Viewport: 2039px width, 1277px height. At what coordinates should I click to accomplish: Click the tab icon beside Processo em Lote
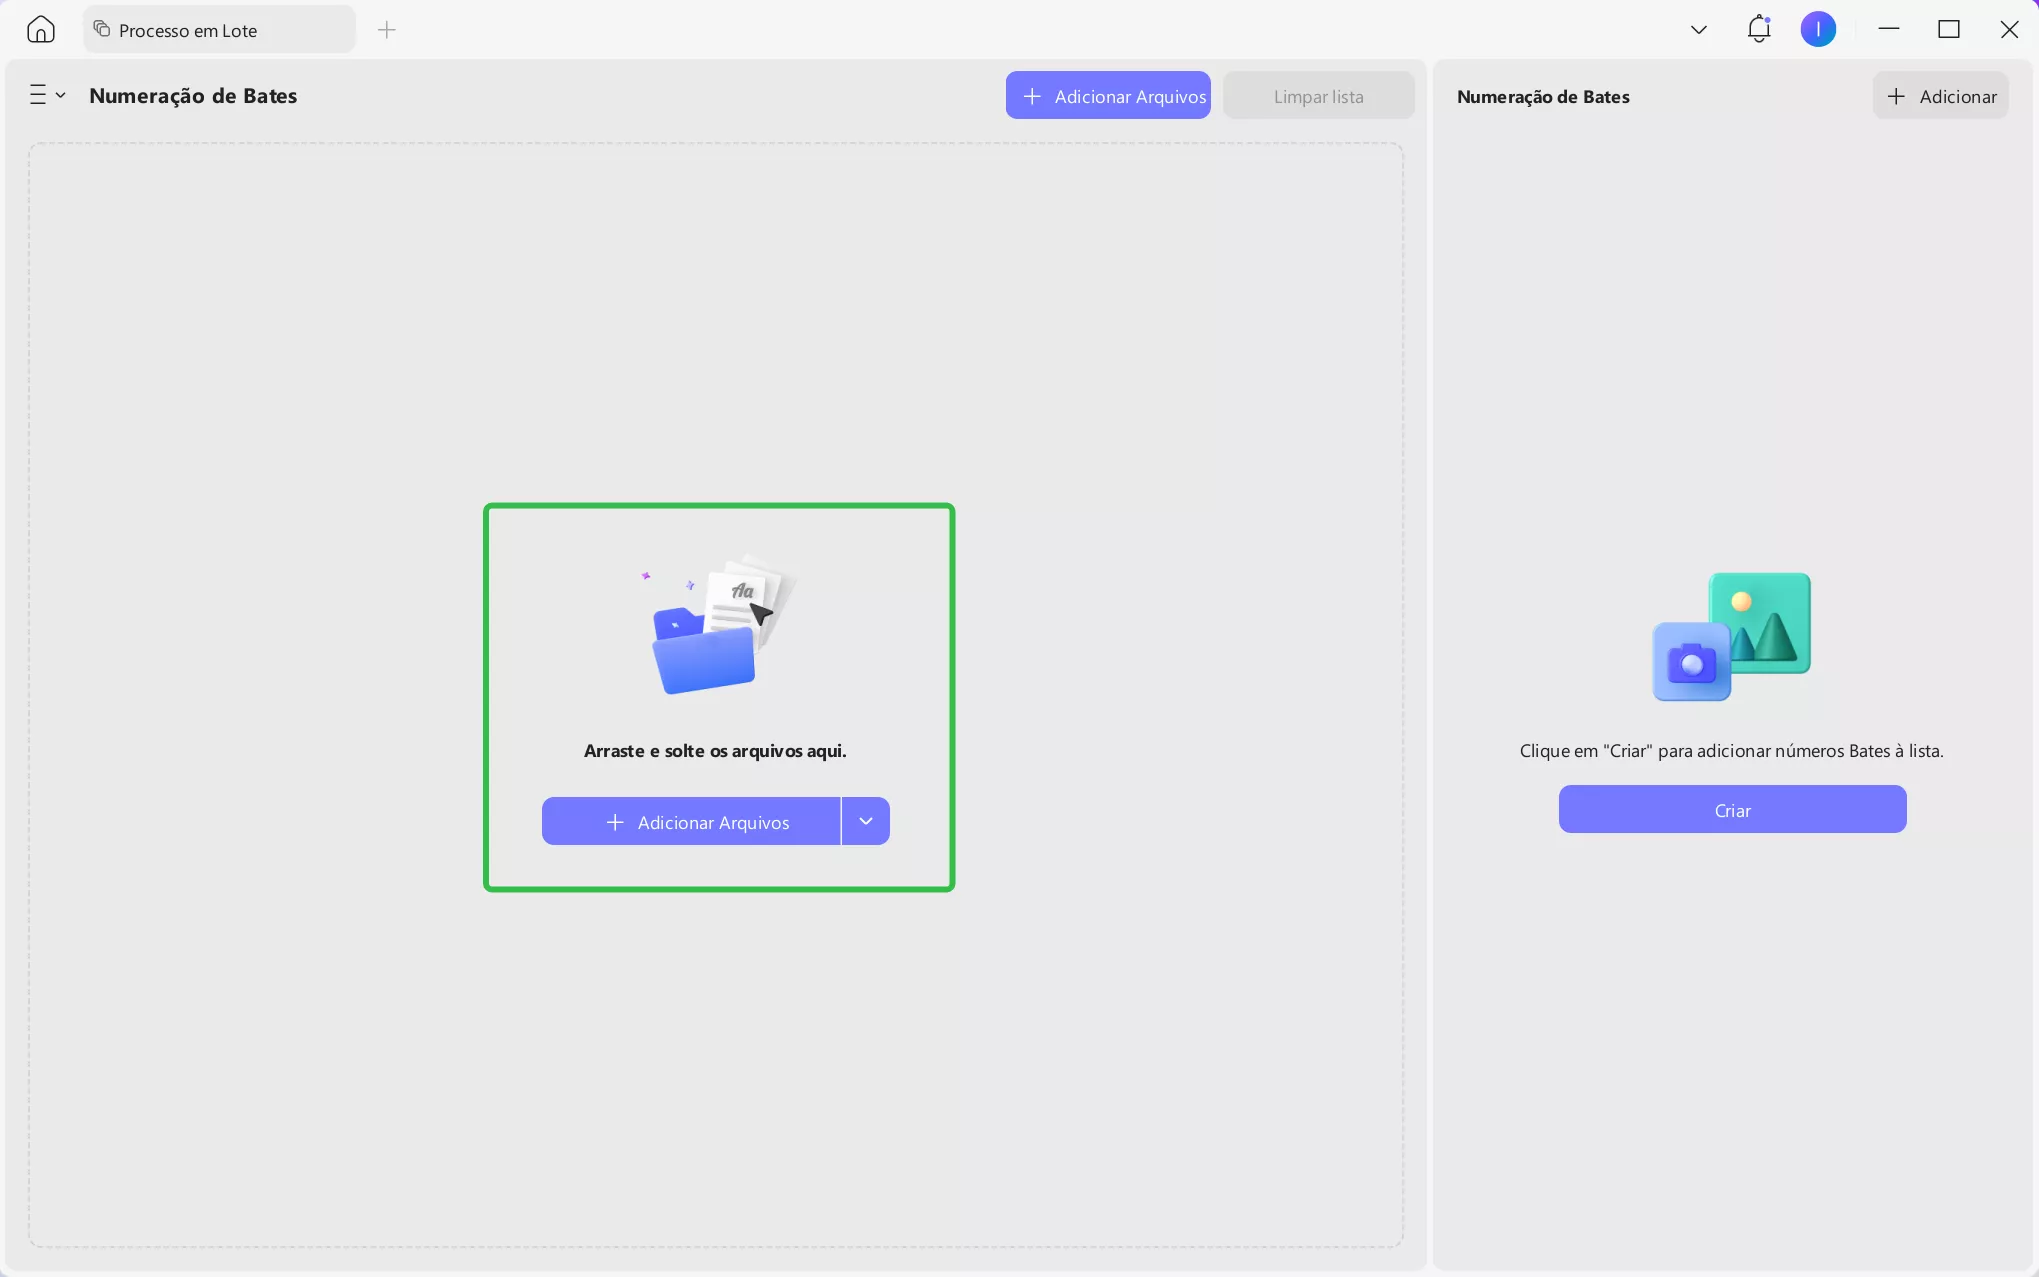(x=102, y=29)
